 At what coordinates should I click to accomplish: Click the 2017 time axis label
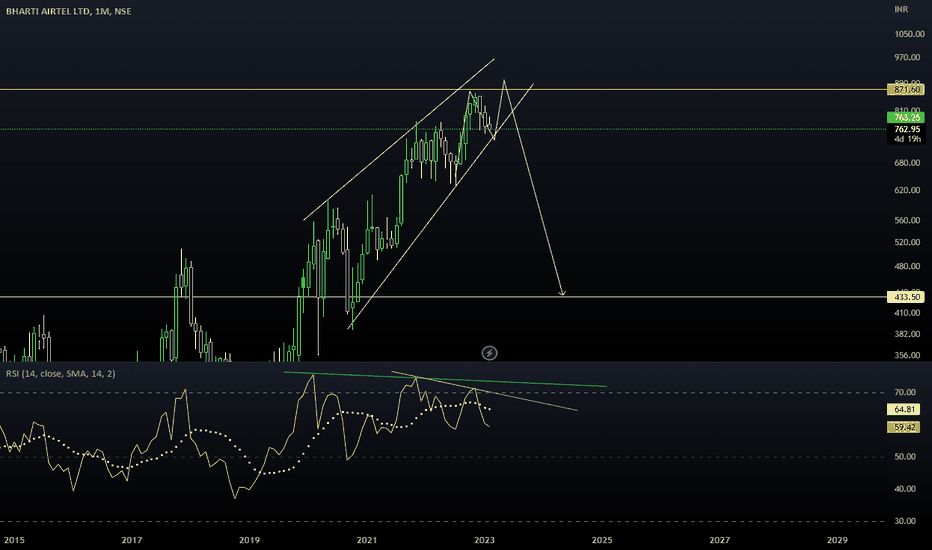tap(131, 540)
